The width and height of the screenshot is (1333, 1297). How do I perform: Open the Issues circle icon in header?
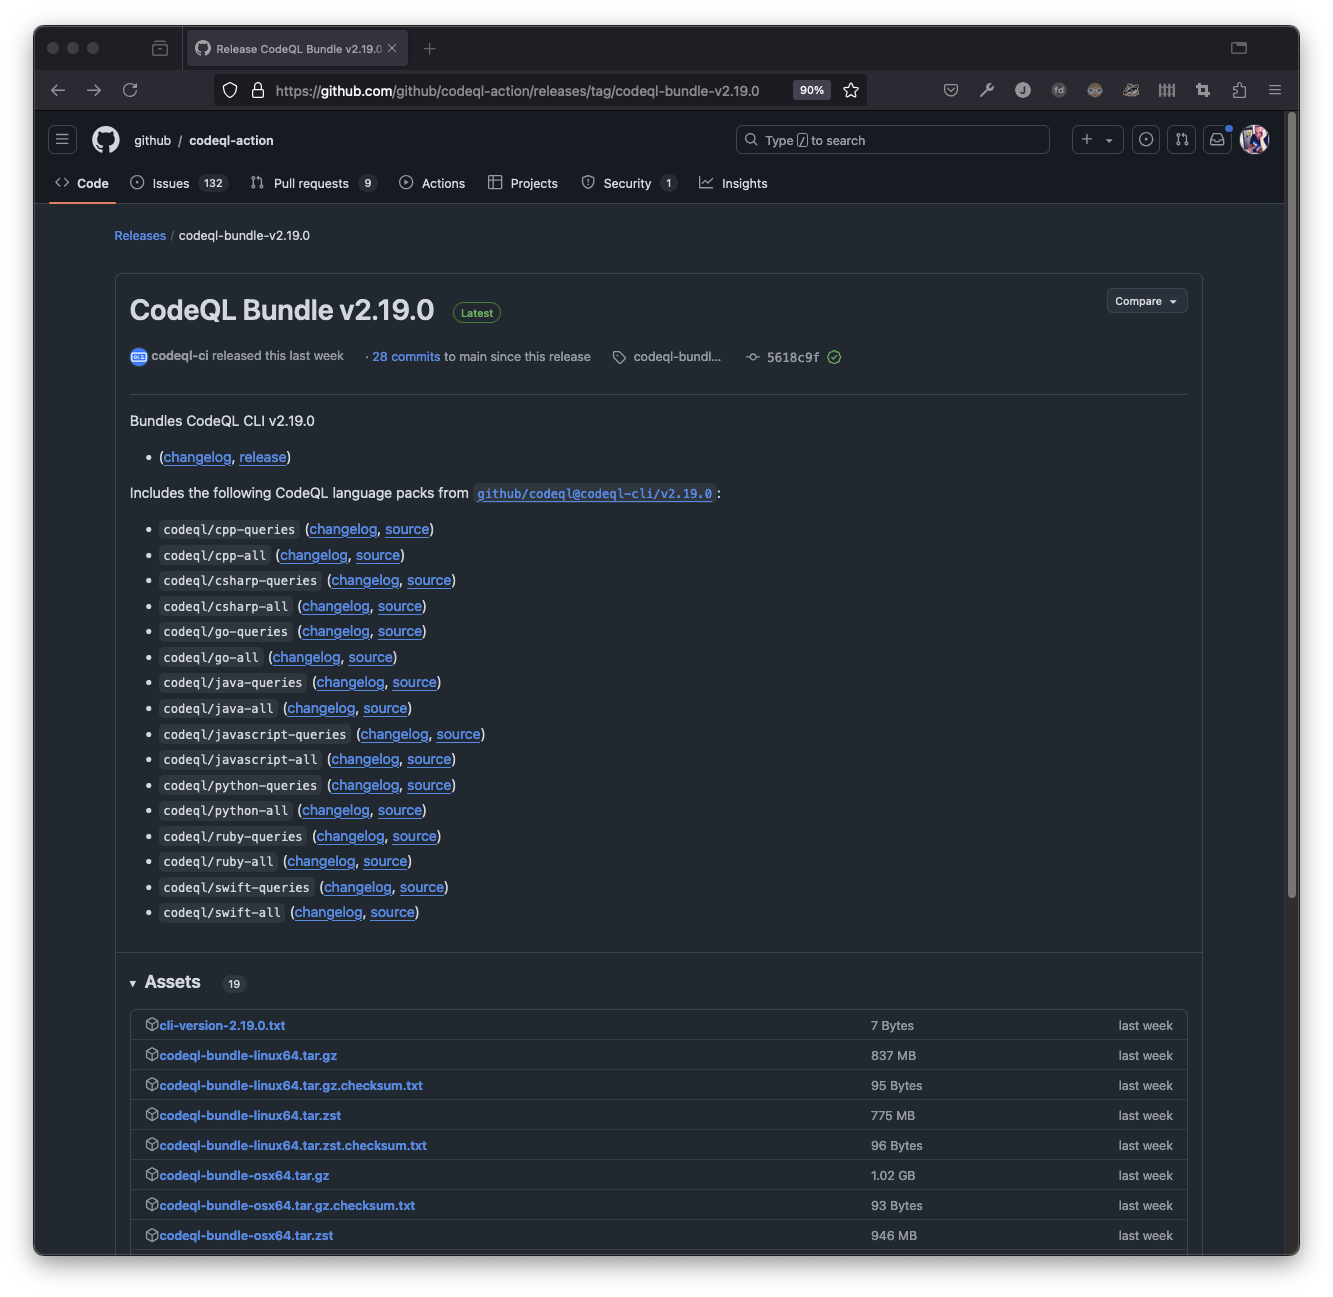(1146, 140)
